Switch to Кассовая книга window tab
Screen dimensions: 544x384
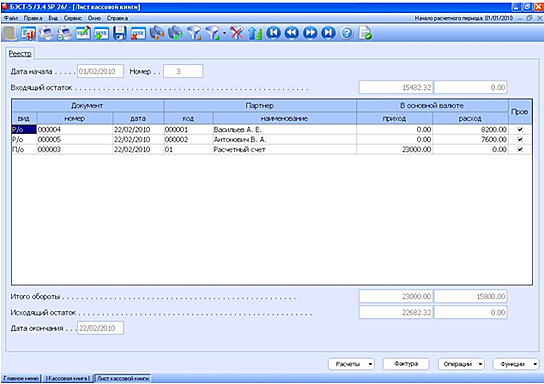68,378
